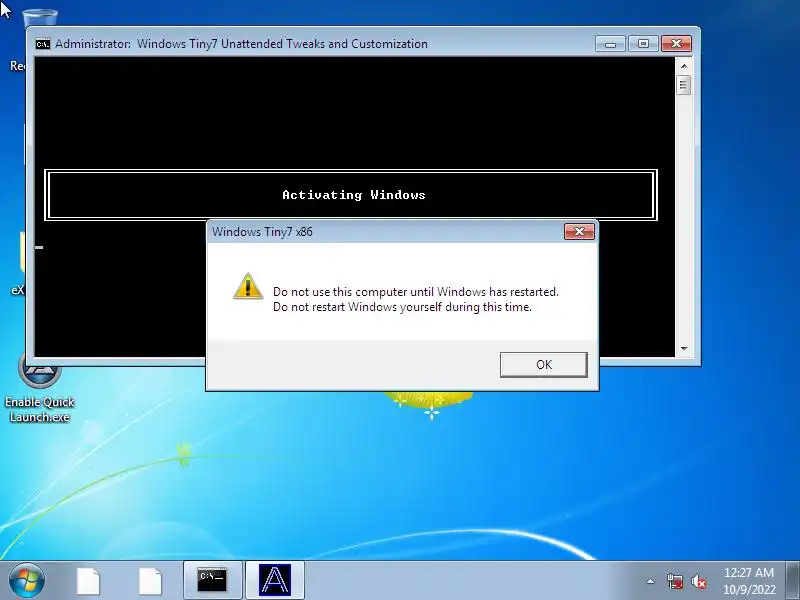This screenshot has width=800, height=600.
Task: Open the Windows Start orb
Action: tap(26, 580)
